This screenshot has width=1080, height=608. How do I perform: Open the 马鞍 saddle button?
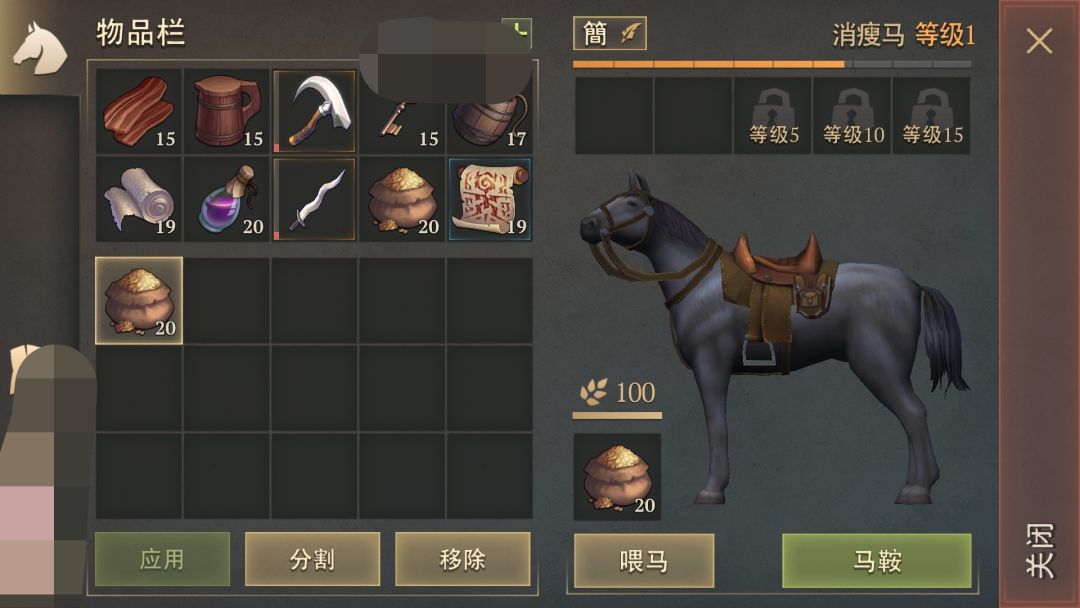click(877, 560)
